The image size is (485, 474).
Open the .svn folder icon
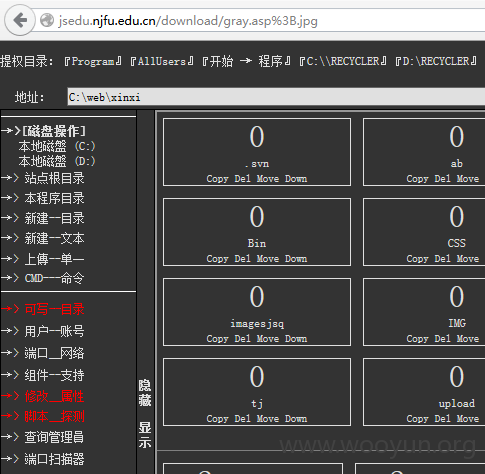coord(257,136)
